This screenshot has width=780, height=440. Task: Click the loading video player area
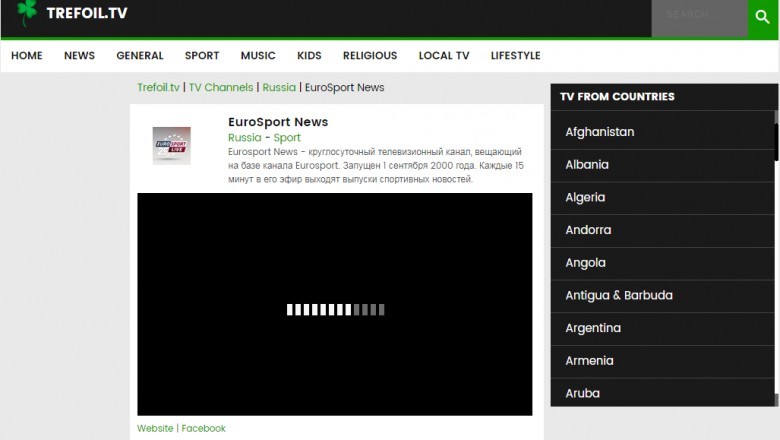(335, 304)
